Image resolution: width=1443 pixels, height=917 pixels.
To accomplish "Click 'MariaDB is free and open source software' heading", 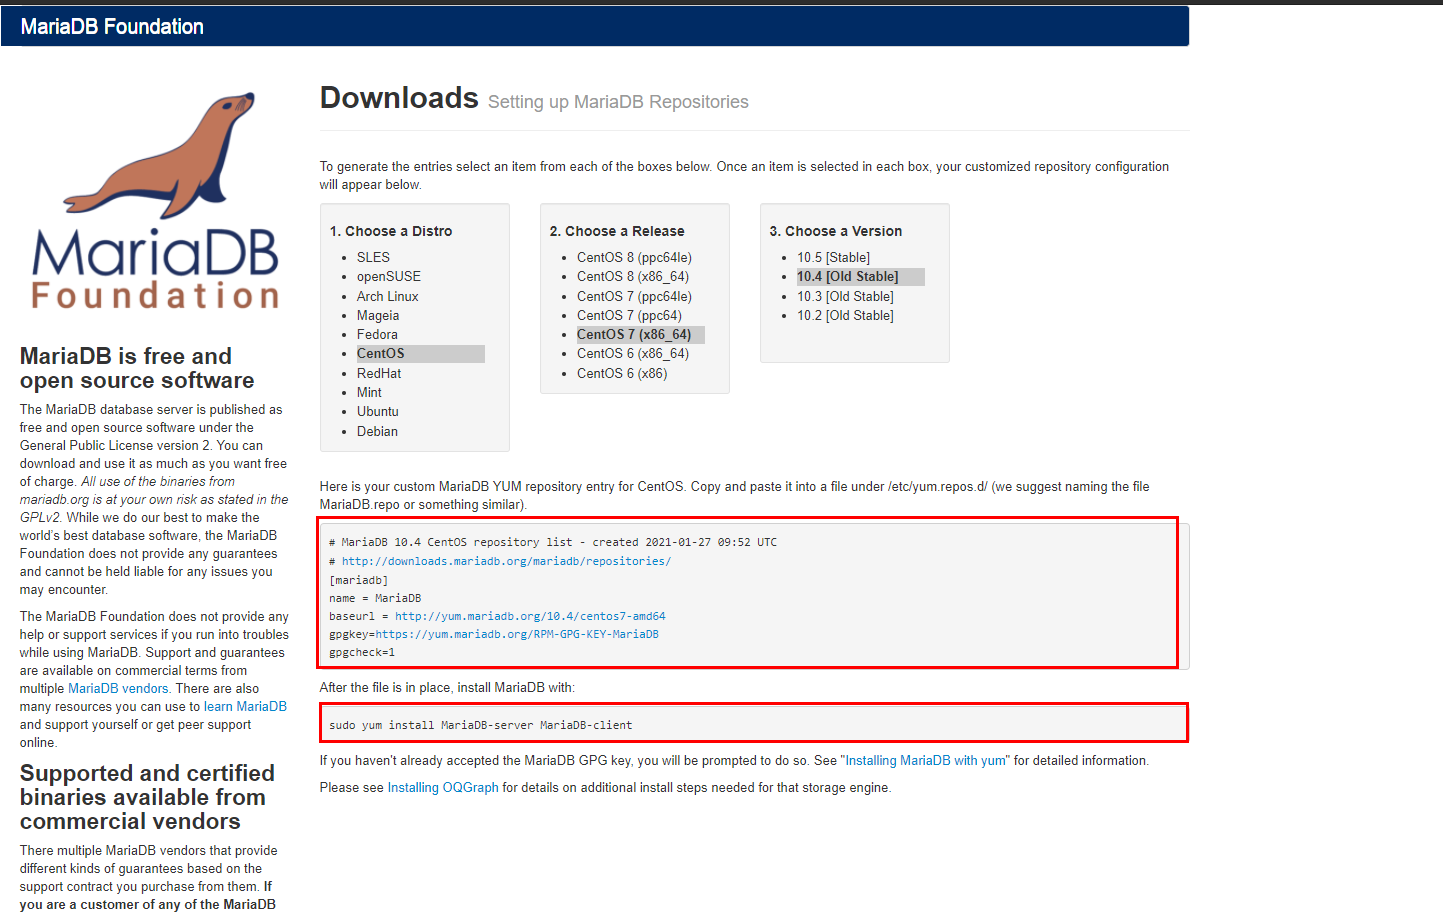I will click(137, 369).
